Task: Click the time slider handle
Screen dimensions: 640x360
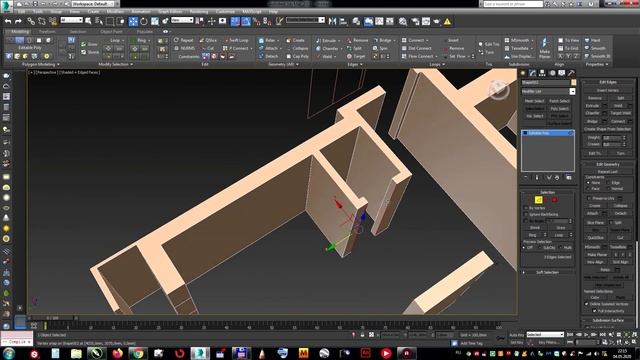Action: (53, 318)
